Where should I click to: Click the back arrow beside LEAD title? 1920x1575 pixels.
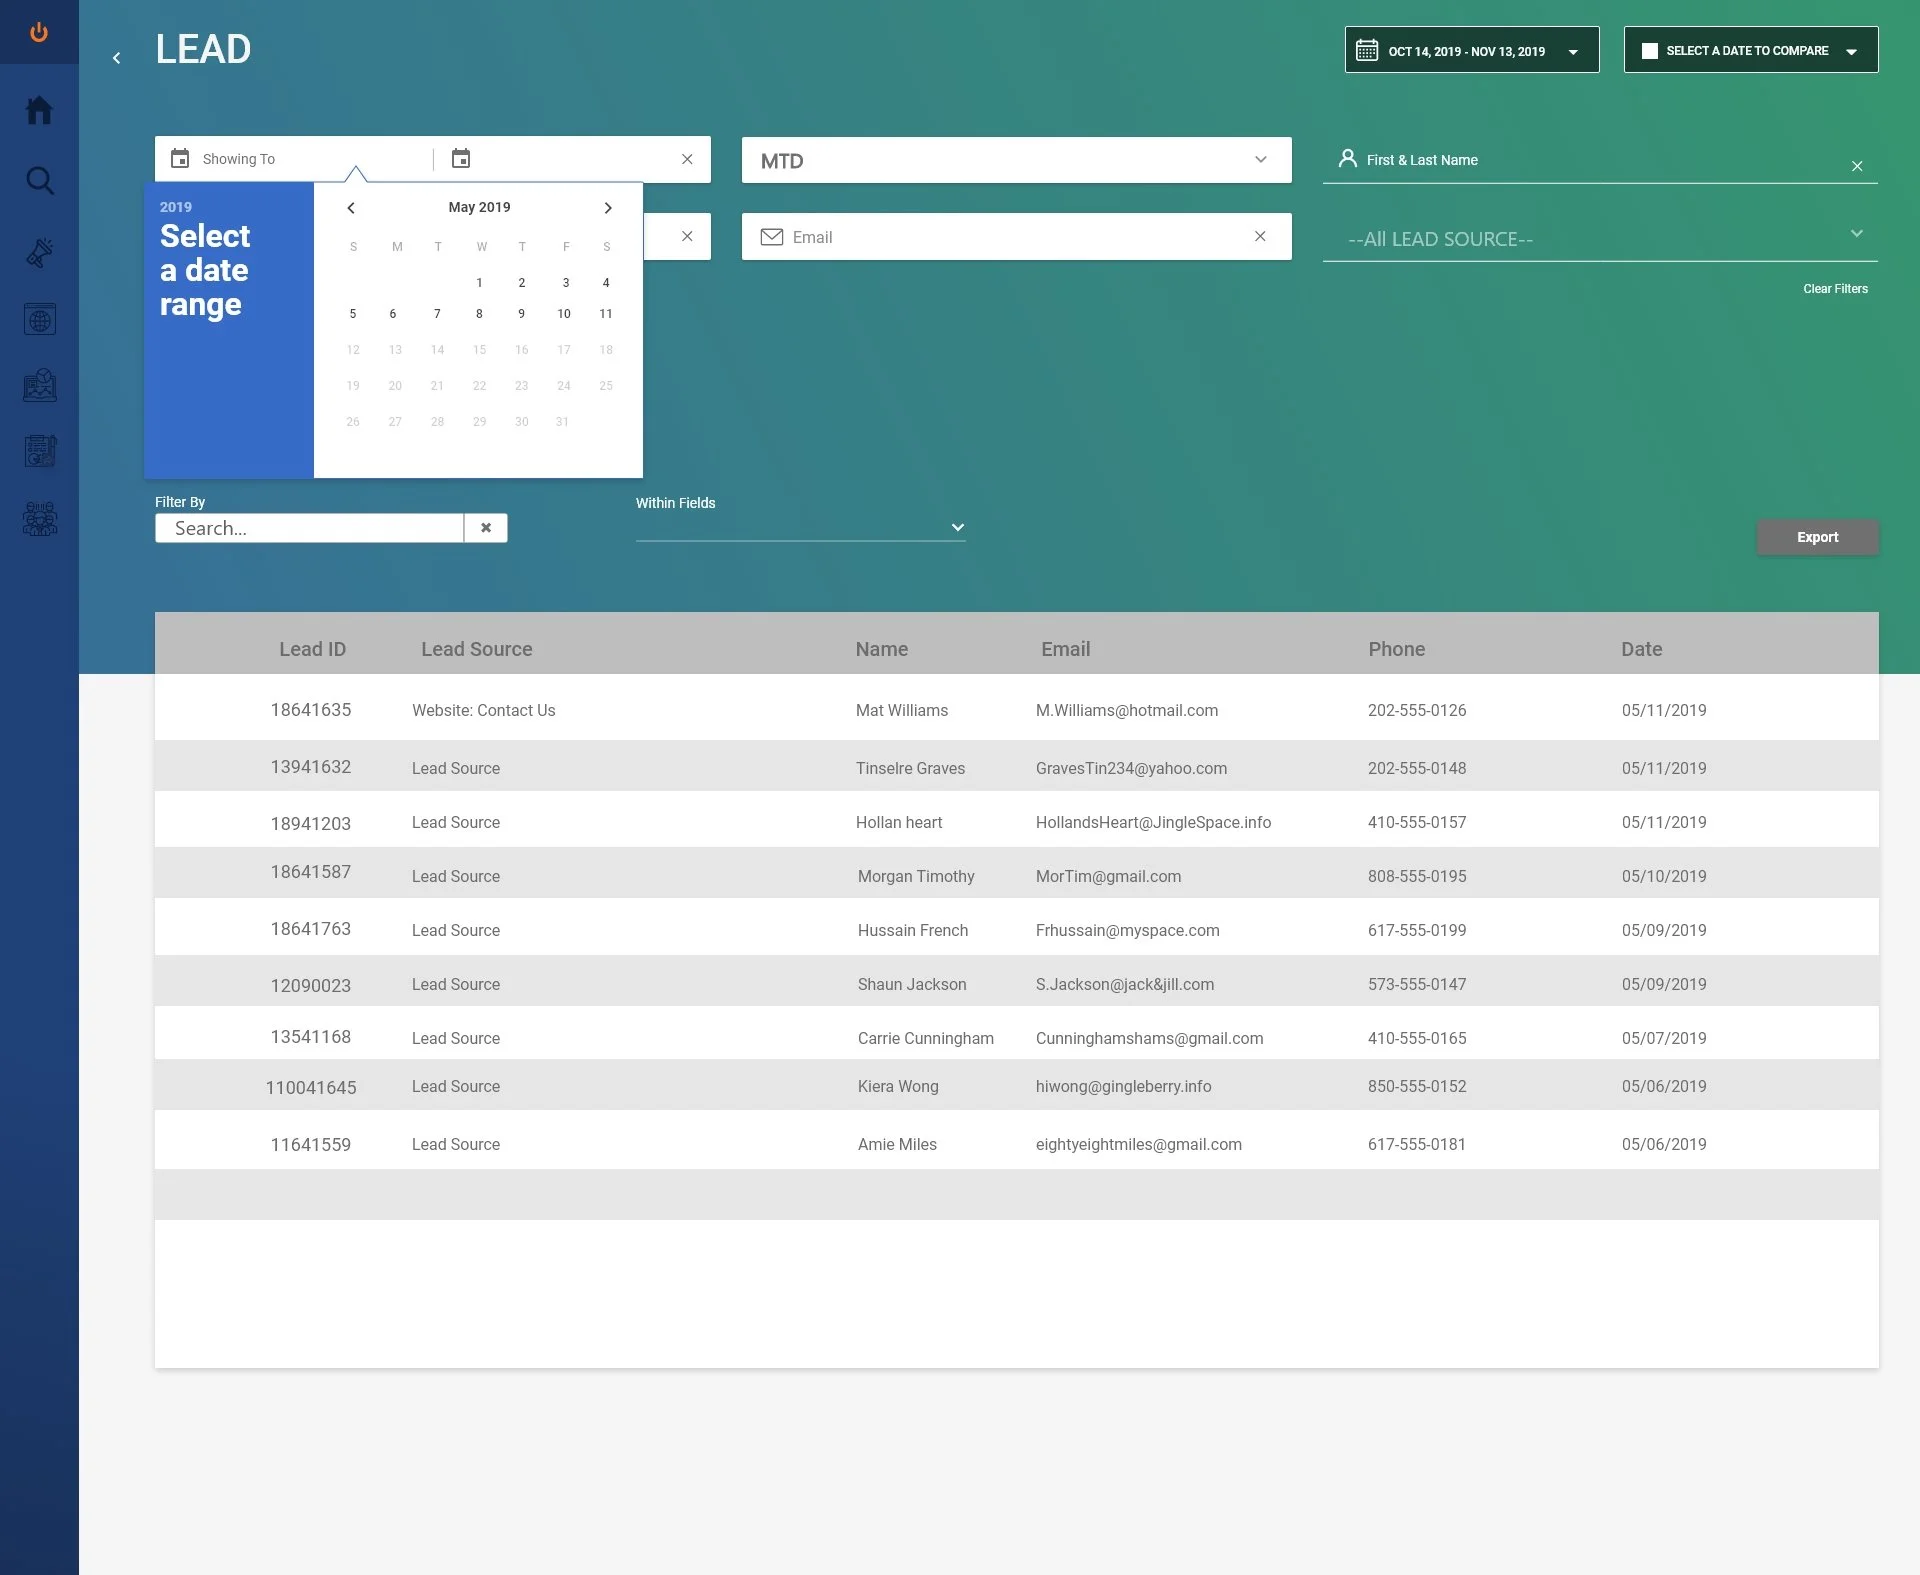(117, 58)
